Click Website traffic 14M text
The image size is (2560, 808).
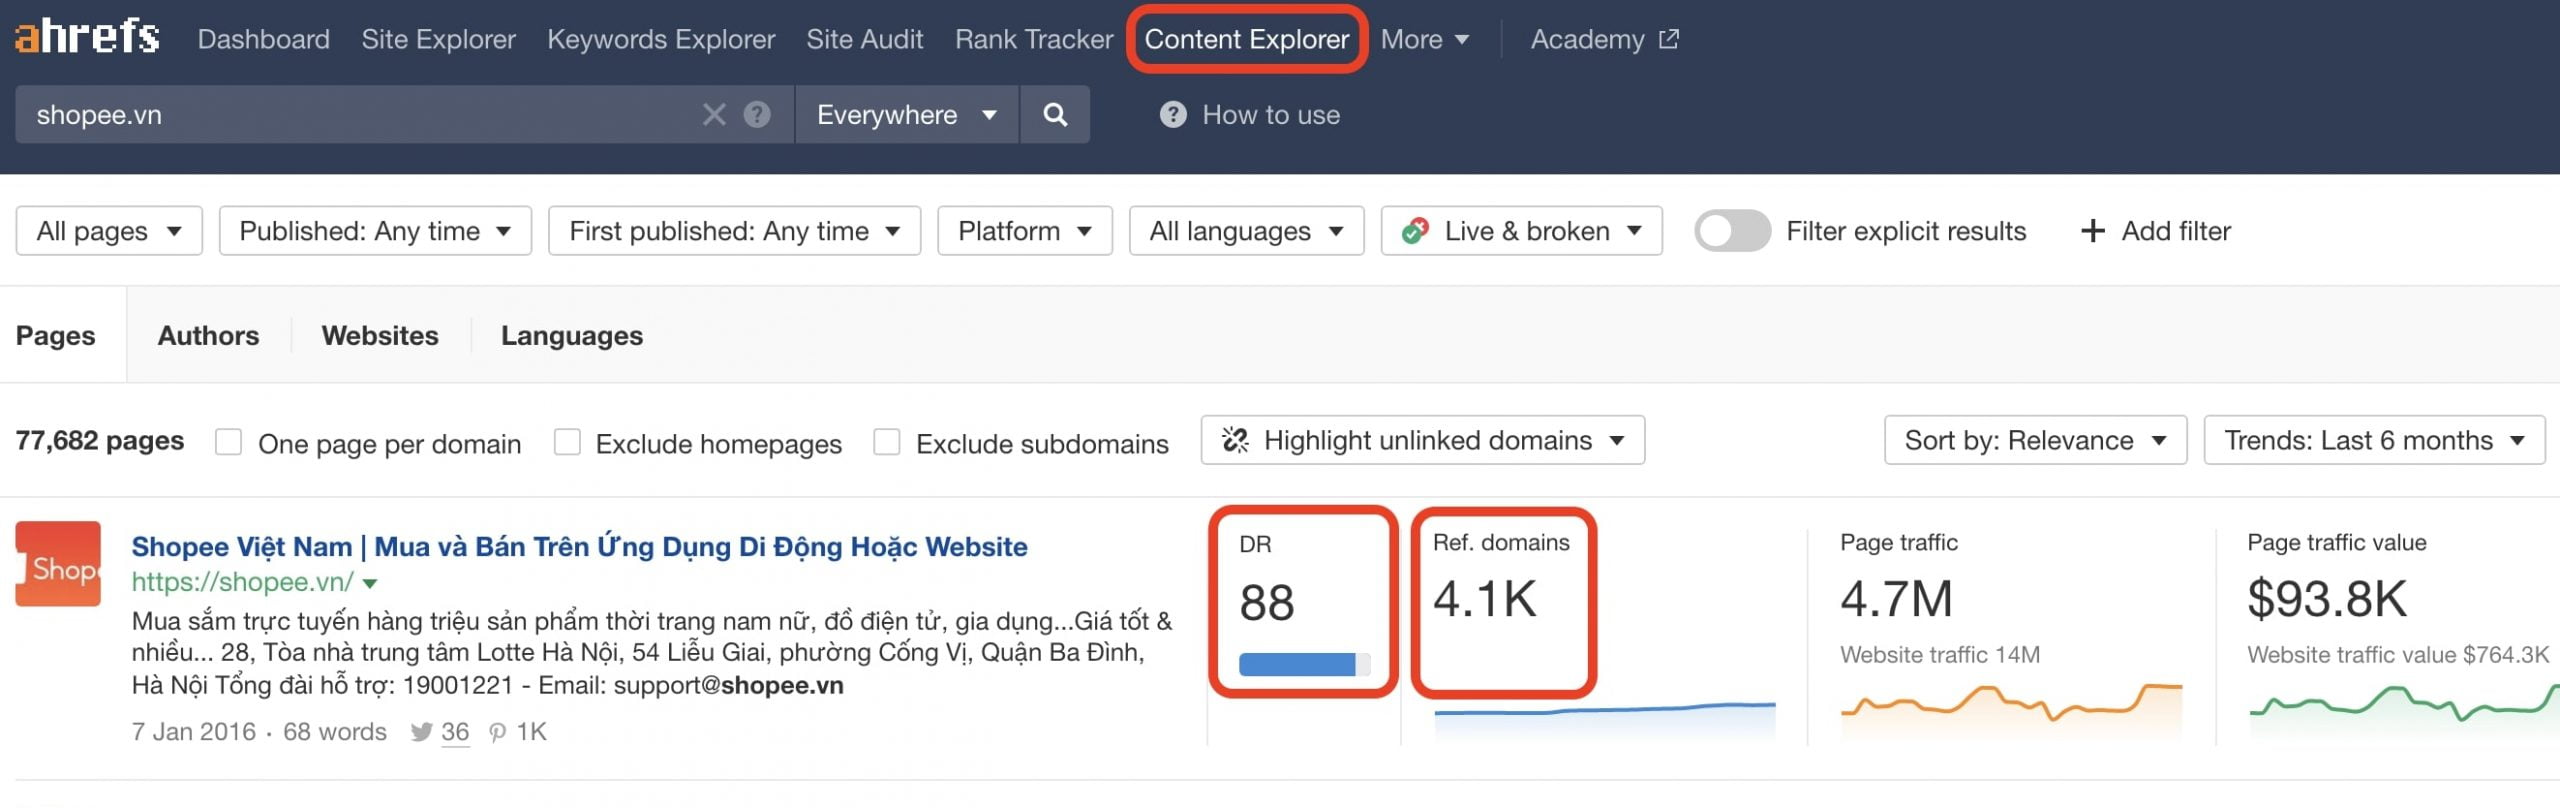click(x=1940, y=655)
